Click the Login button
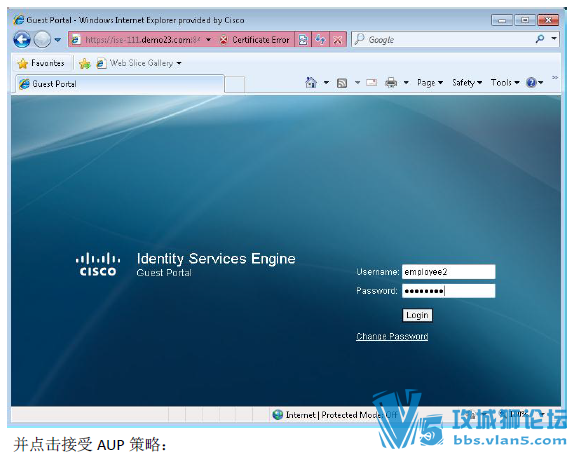 coord(417,315)
